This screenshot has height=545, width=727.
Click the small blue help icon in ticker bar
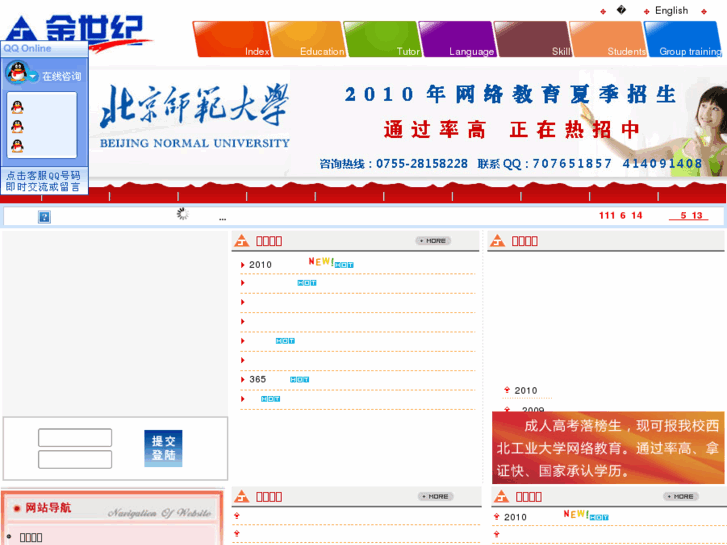(45, 217)
